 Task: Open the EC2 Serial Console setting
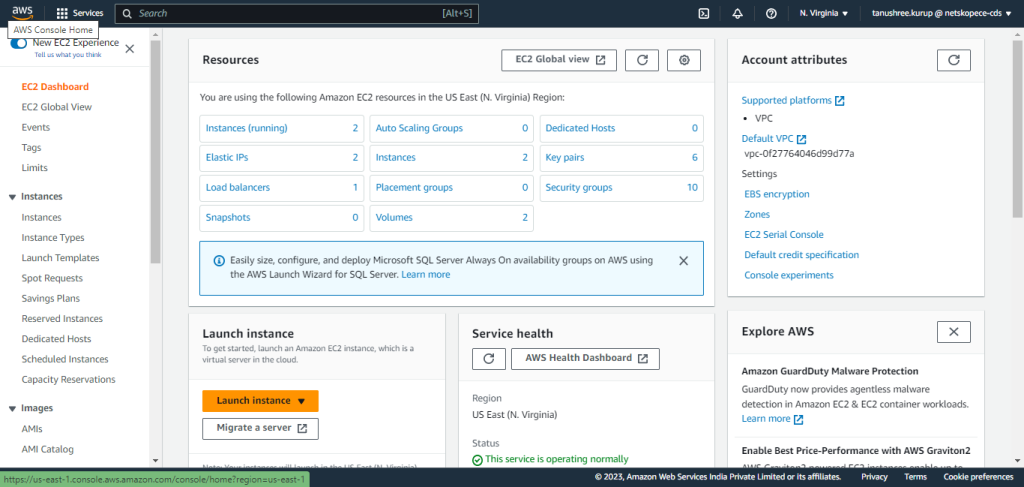pyautogui.click(x=784, y=234)
